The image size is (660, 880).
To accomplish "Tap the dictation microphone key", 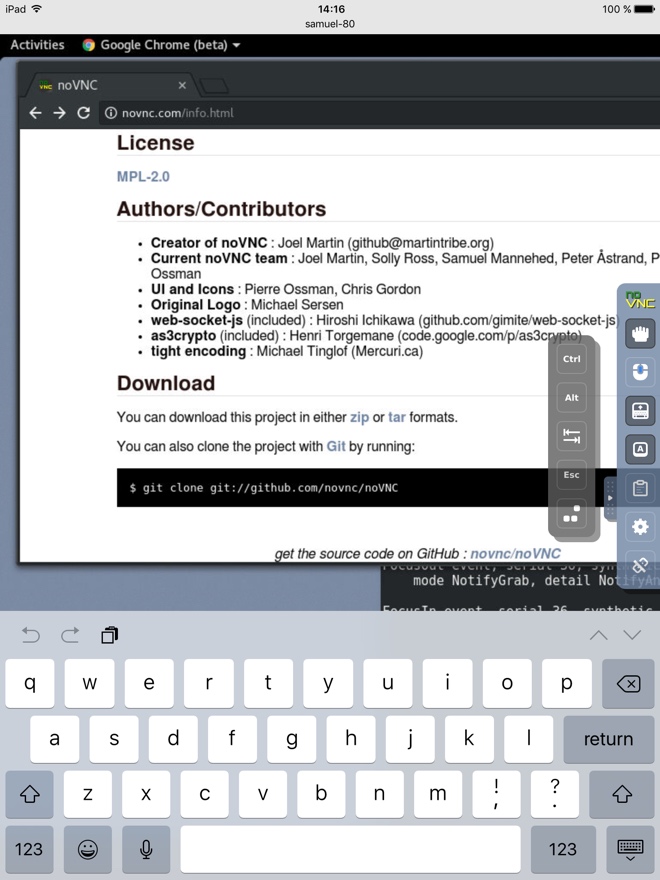I will [x=146, y=849].
